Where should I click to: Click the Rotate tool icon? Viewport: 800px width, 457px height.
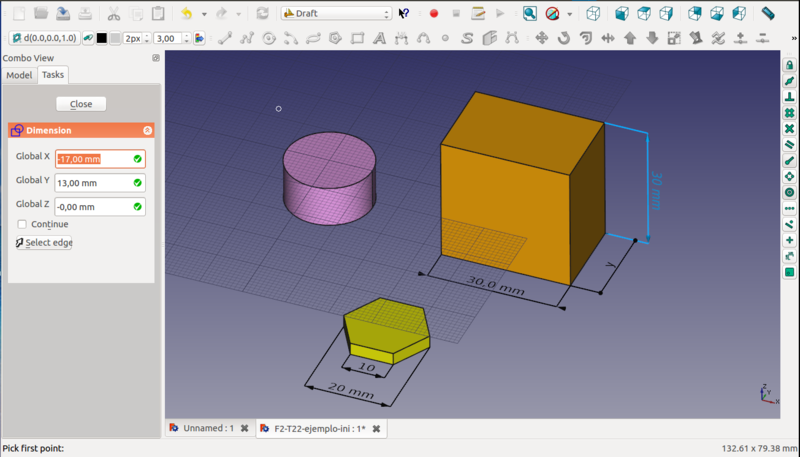(564, 38)
